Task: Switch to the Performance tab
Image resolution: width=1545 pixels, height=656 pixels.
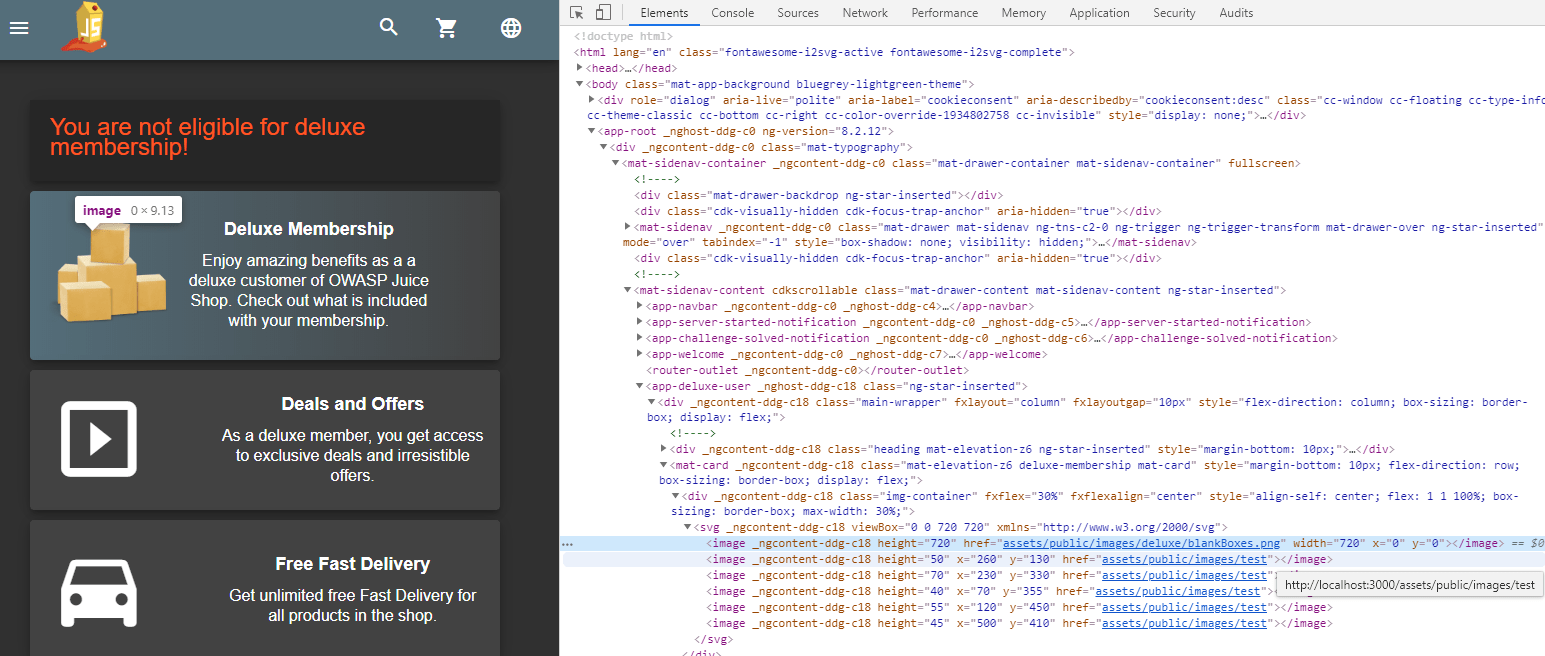Action: [x=944, y=13]
